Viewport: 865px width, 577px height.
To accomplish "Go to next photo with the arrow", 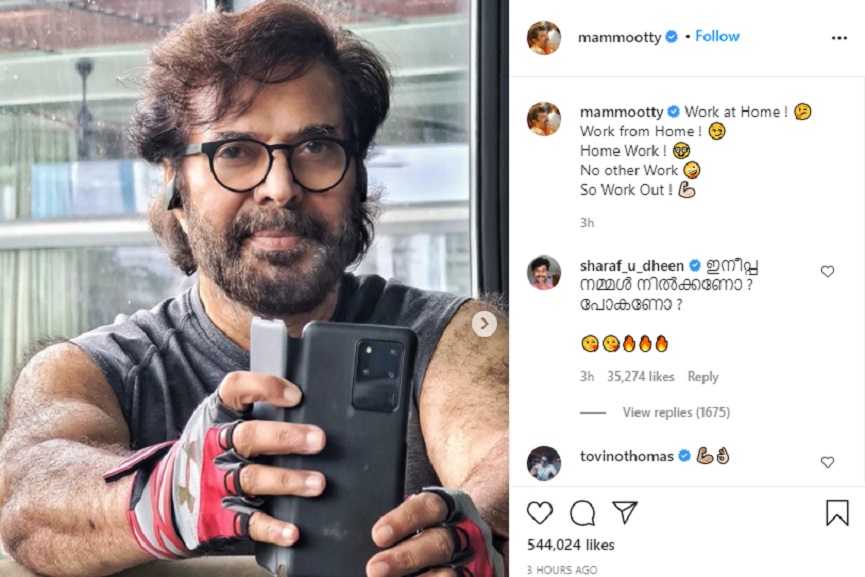I will [484, 324].
